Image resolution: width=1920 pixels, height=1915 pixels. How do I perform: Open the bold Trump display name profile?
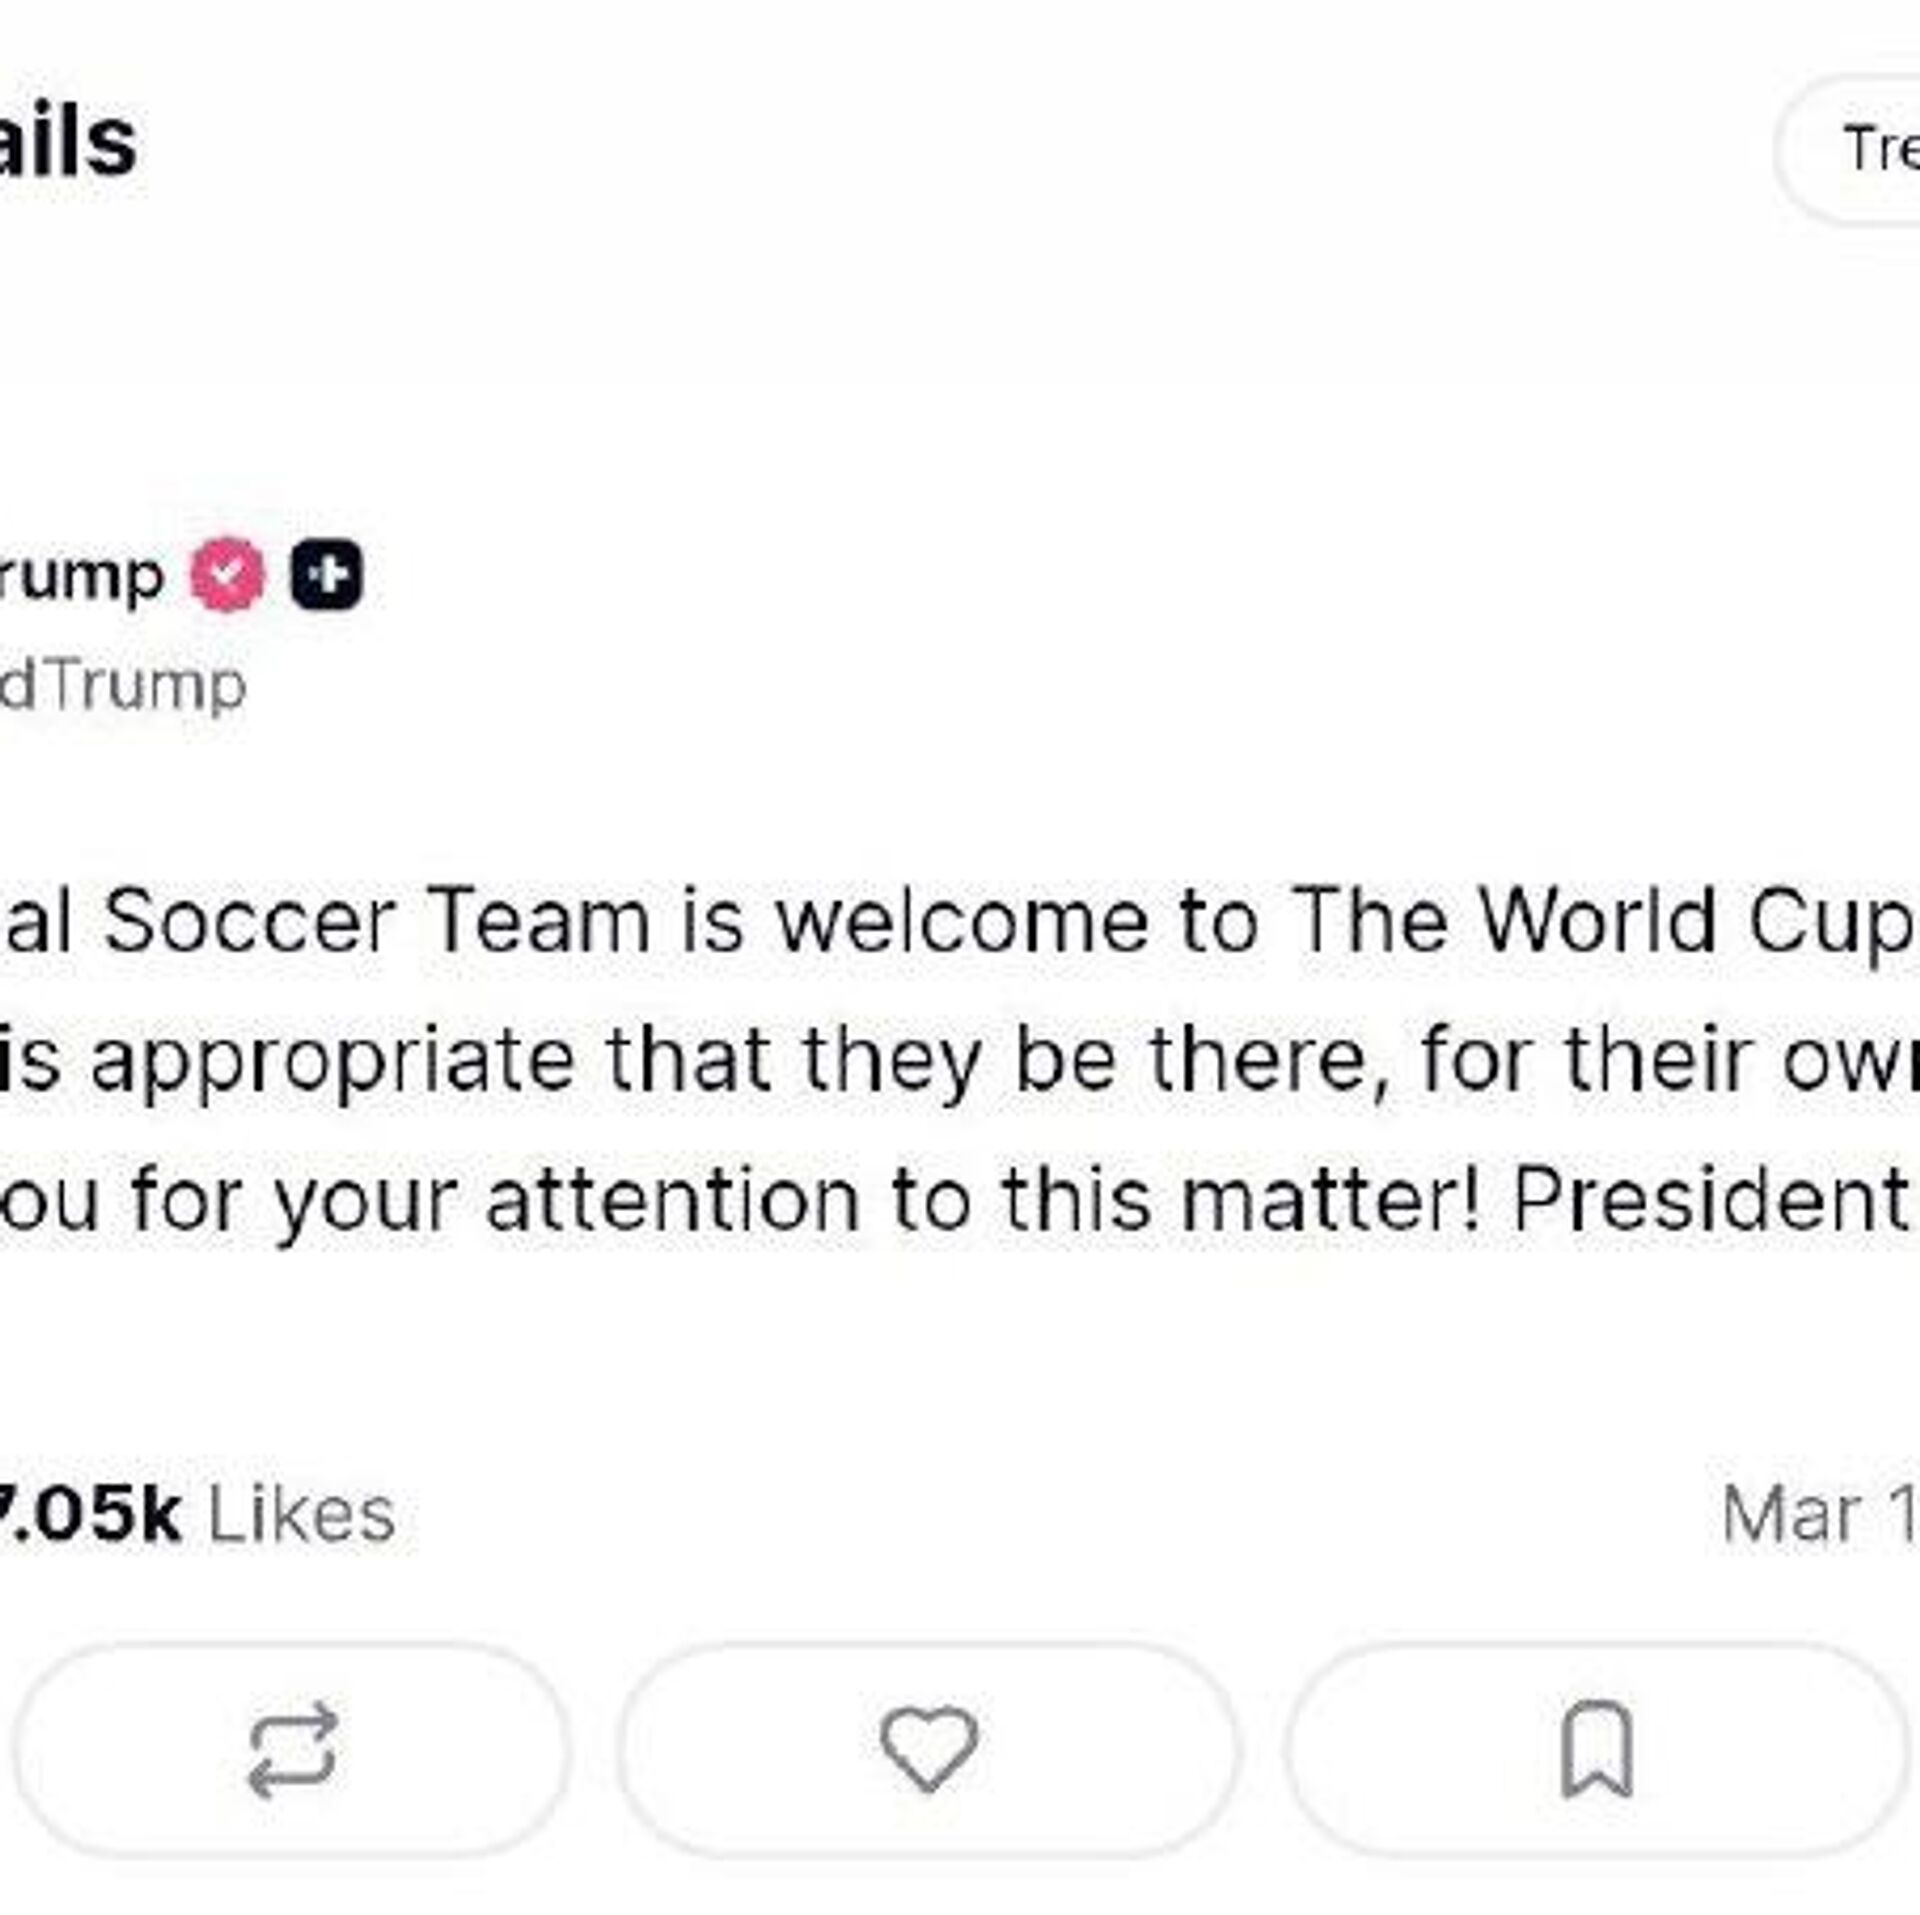(x=80, y=577)
